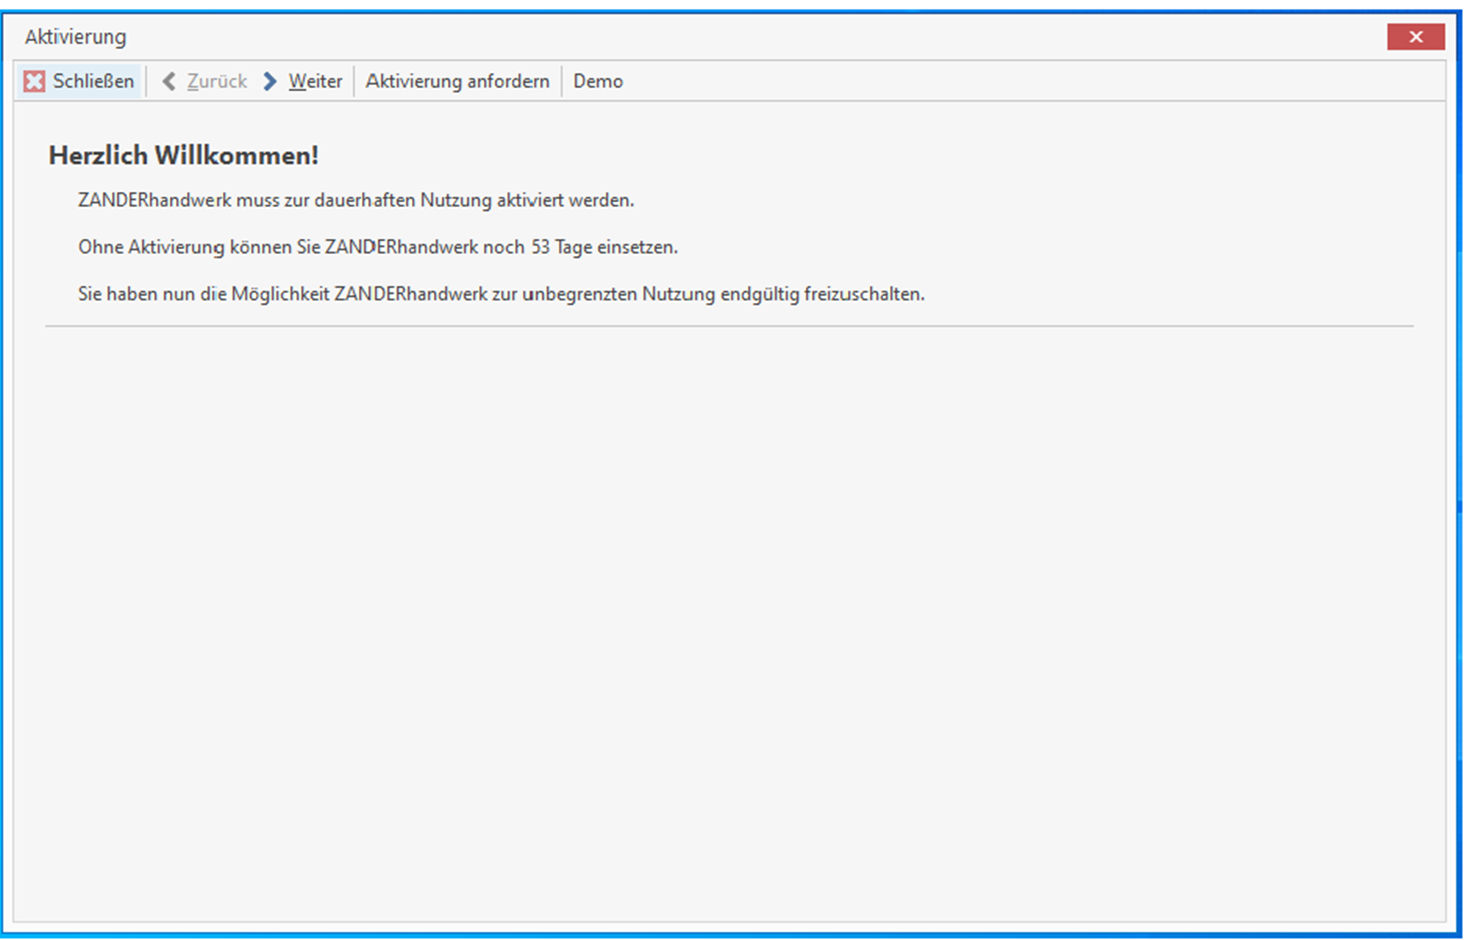Click the blue right chevron next arrow
The image size is (1464, 940).
[270, 82]
